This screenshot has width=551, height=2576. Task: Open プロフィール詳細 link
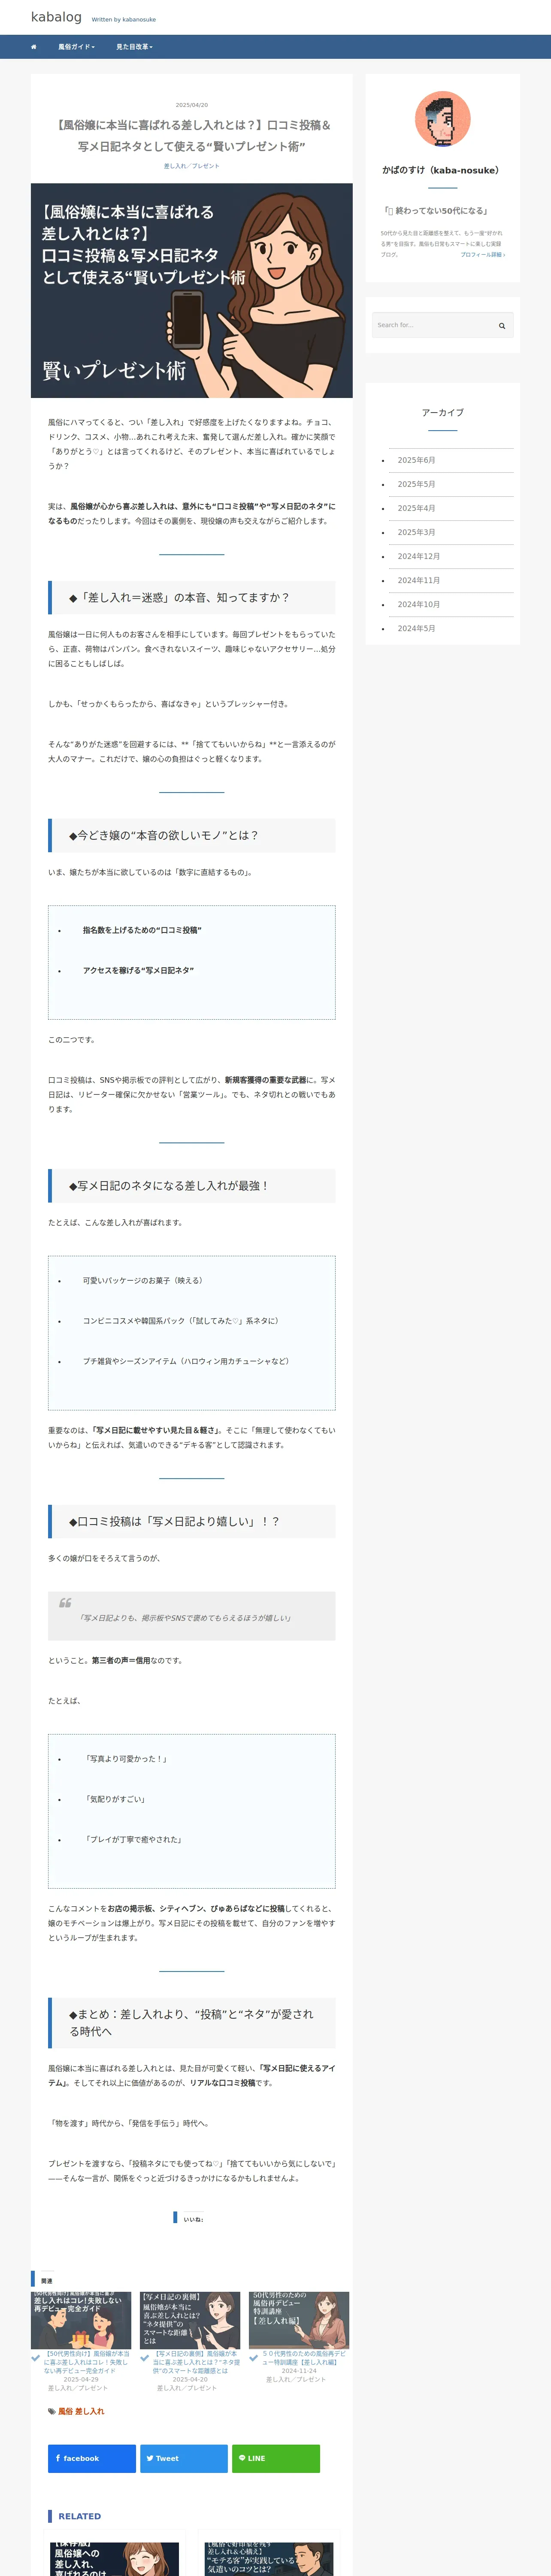(483, 255)
